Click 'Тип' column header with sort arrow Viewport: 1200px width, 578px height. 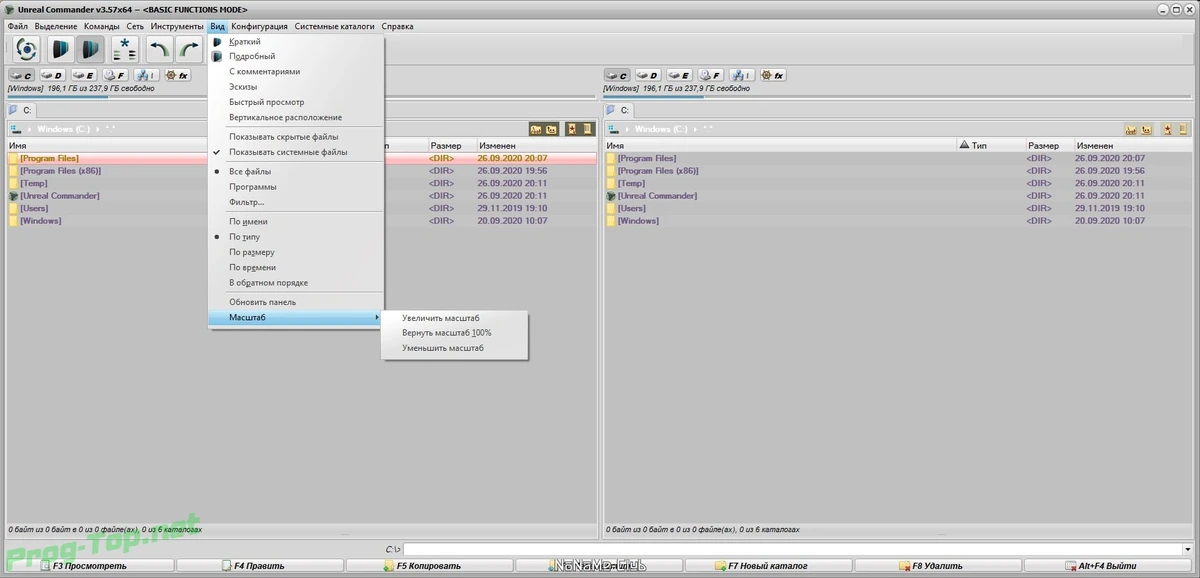[990, 146]
